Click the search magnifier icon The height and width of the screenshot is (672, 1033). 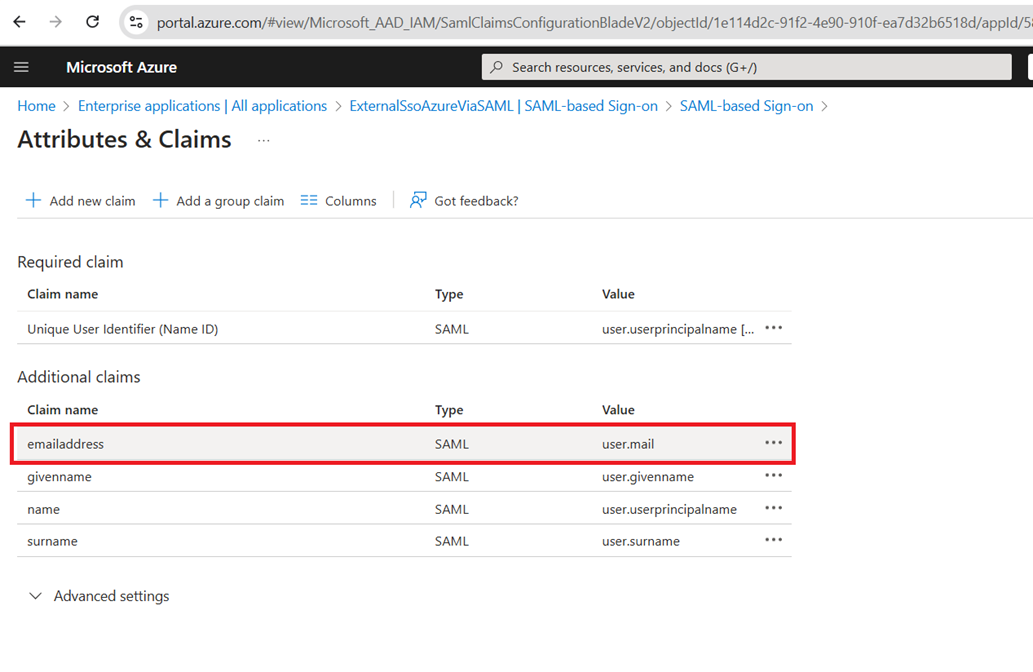497,67
